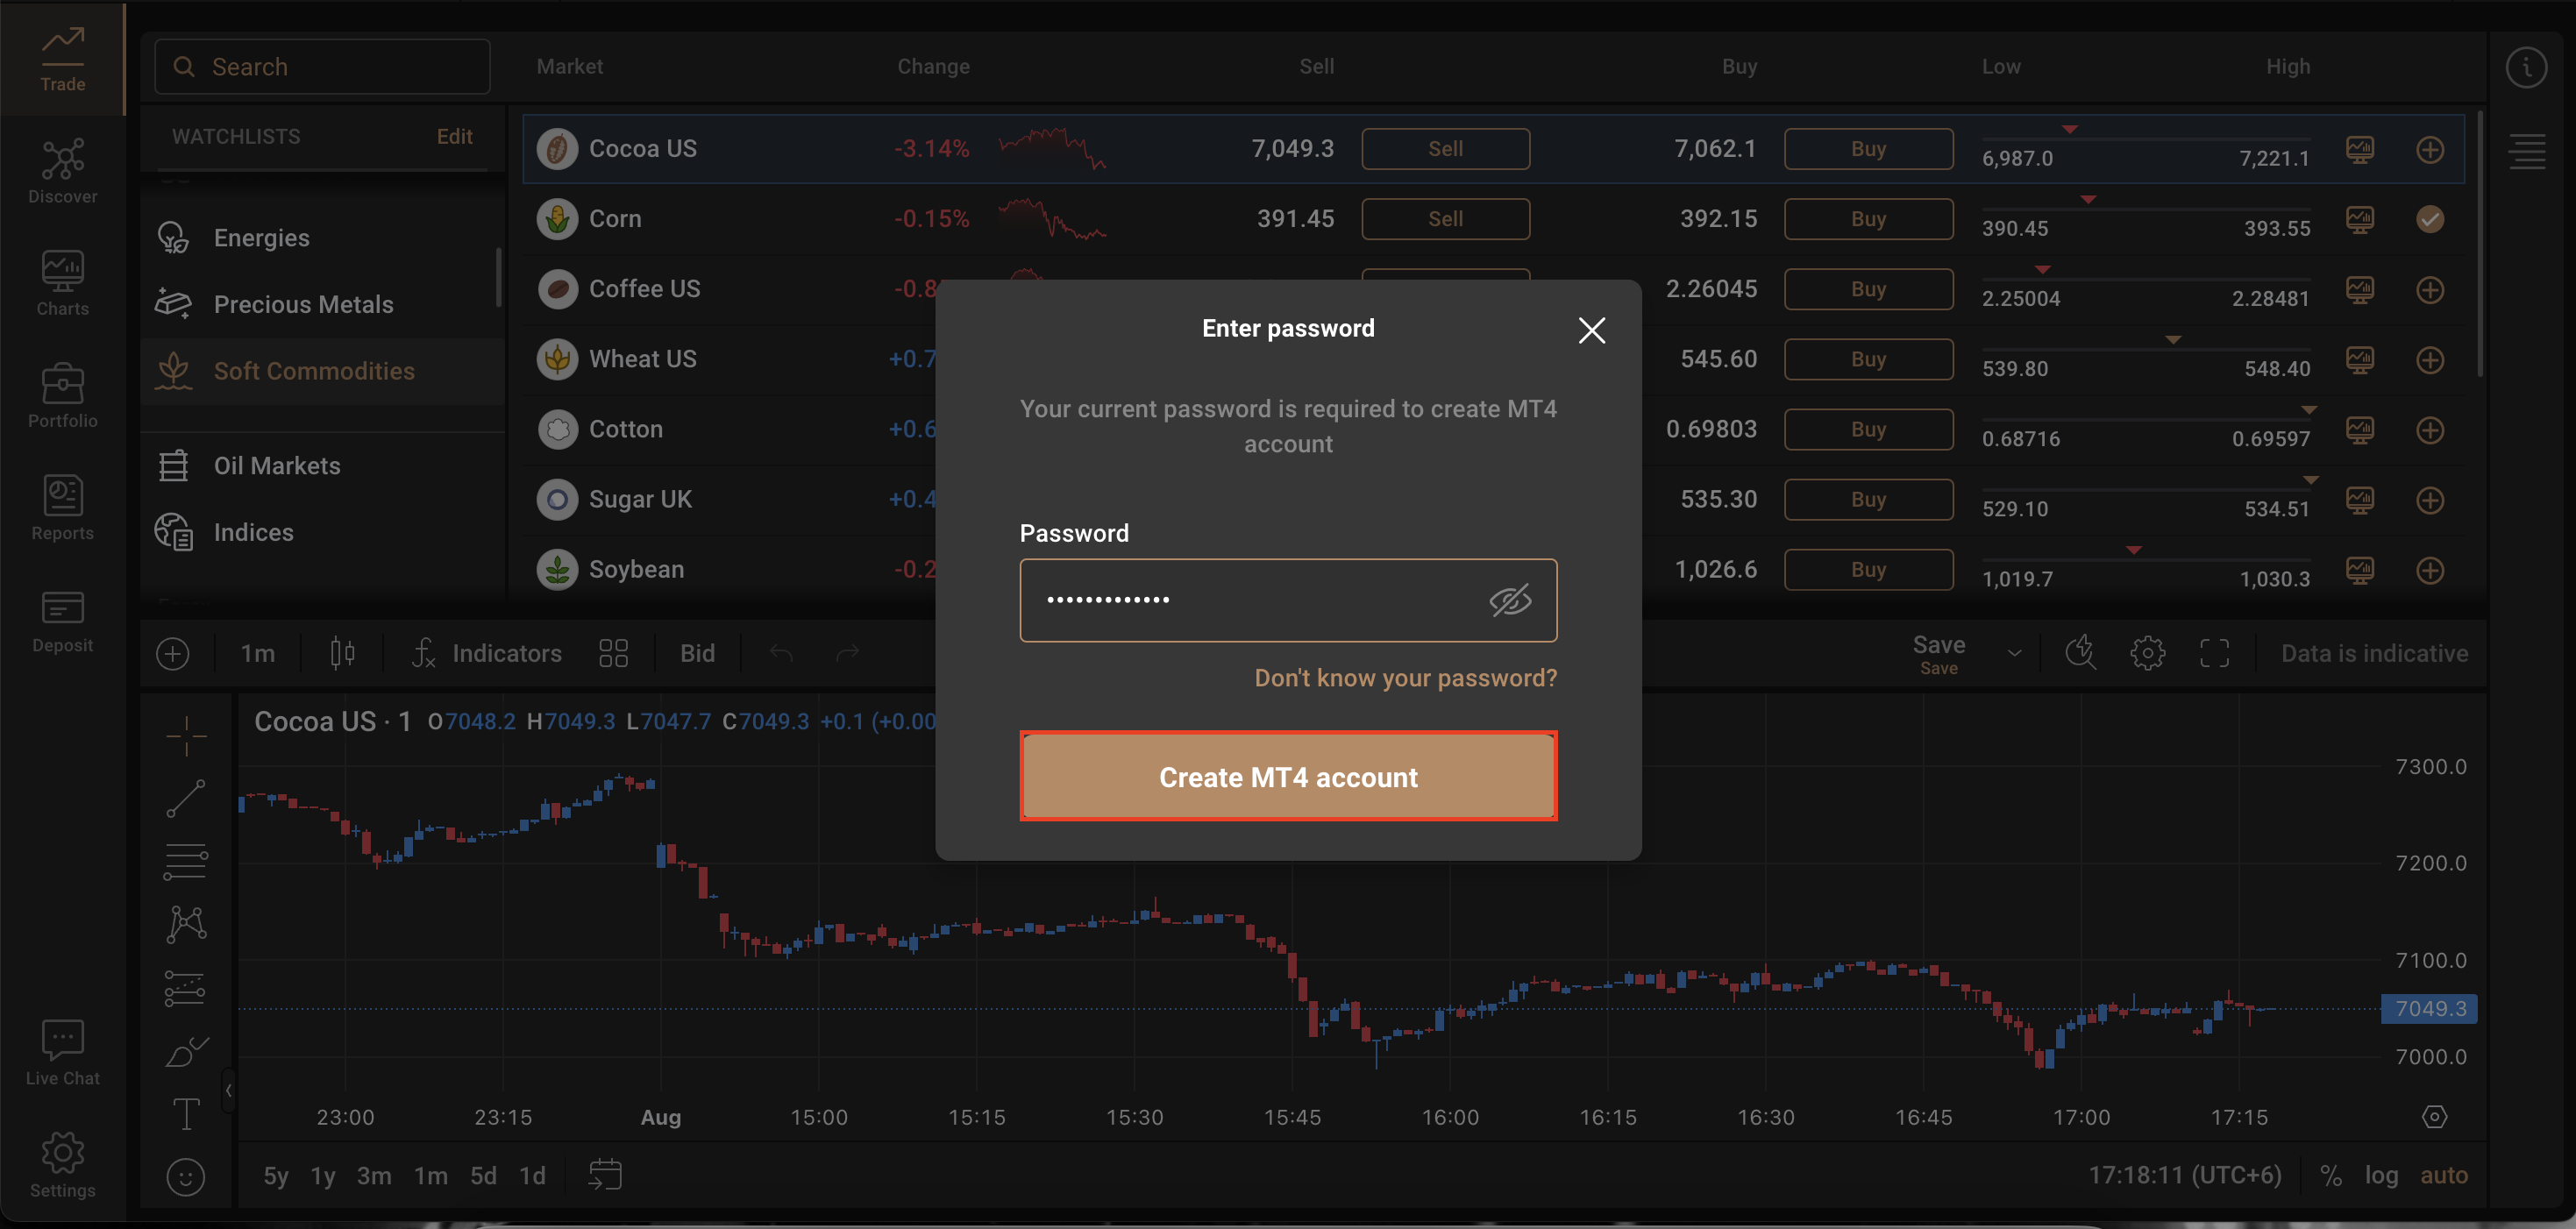
Task: Open chart settings gear icon
Action: click(x=2147, y=653)
